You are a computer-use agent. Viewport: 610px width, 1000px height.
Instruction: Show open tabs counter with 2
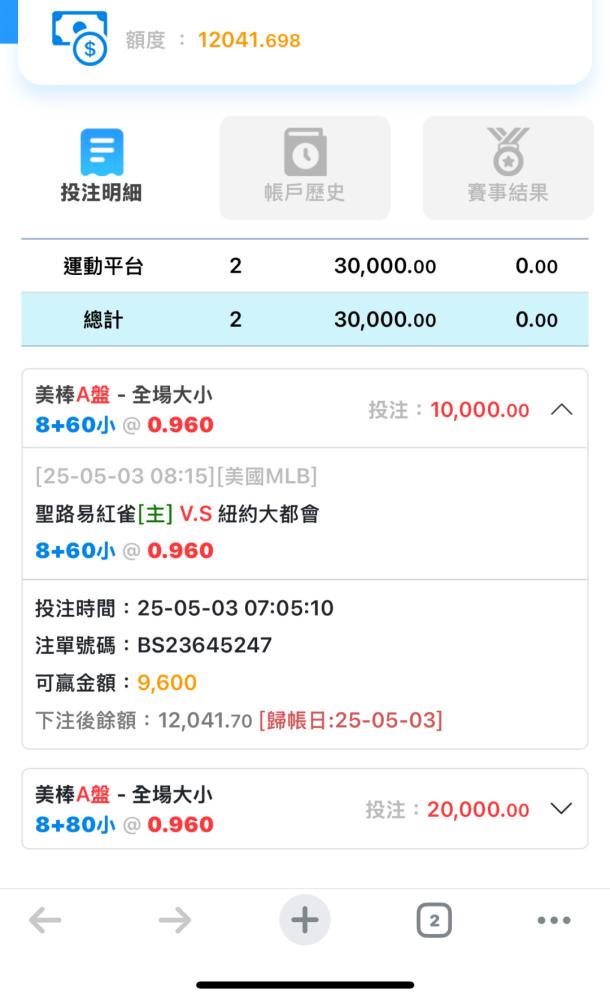[x=435, y=920]
